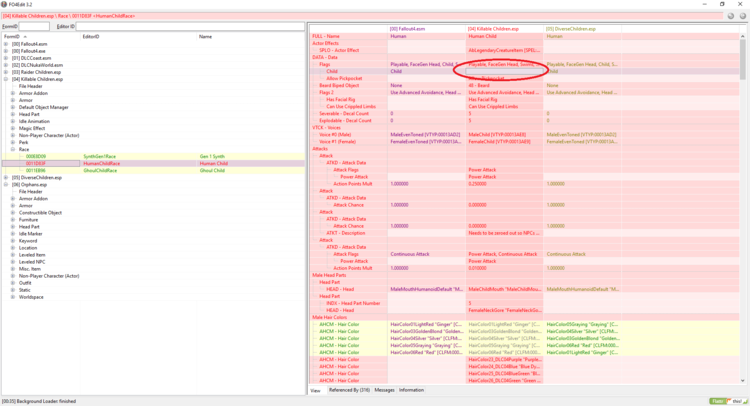Click the Beard Biped Object row label

(x=339, y=86)
